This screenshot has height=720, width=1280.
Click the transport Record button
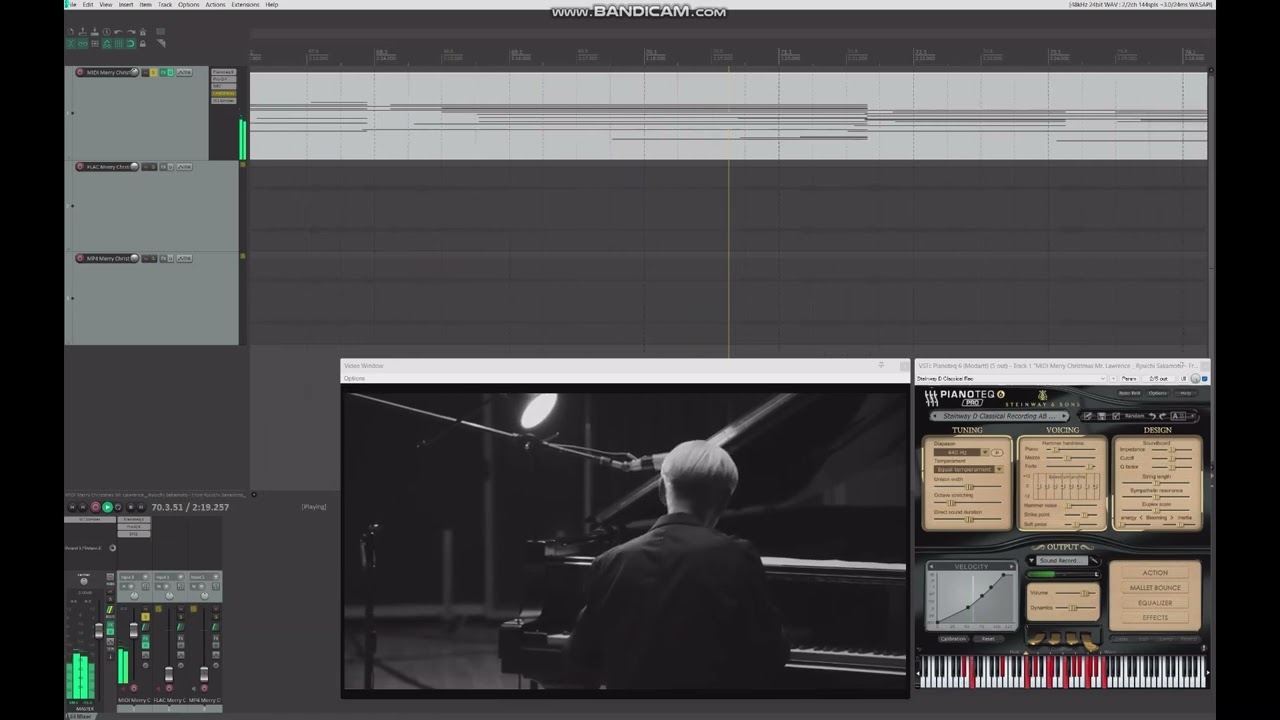point(95,507)
